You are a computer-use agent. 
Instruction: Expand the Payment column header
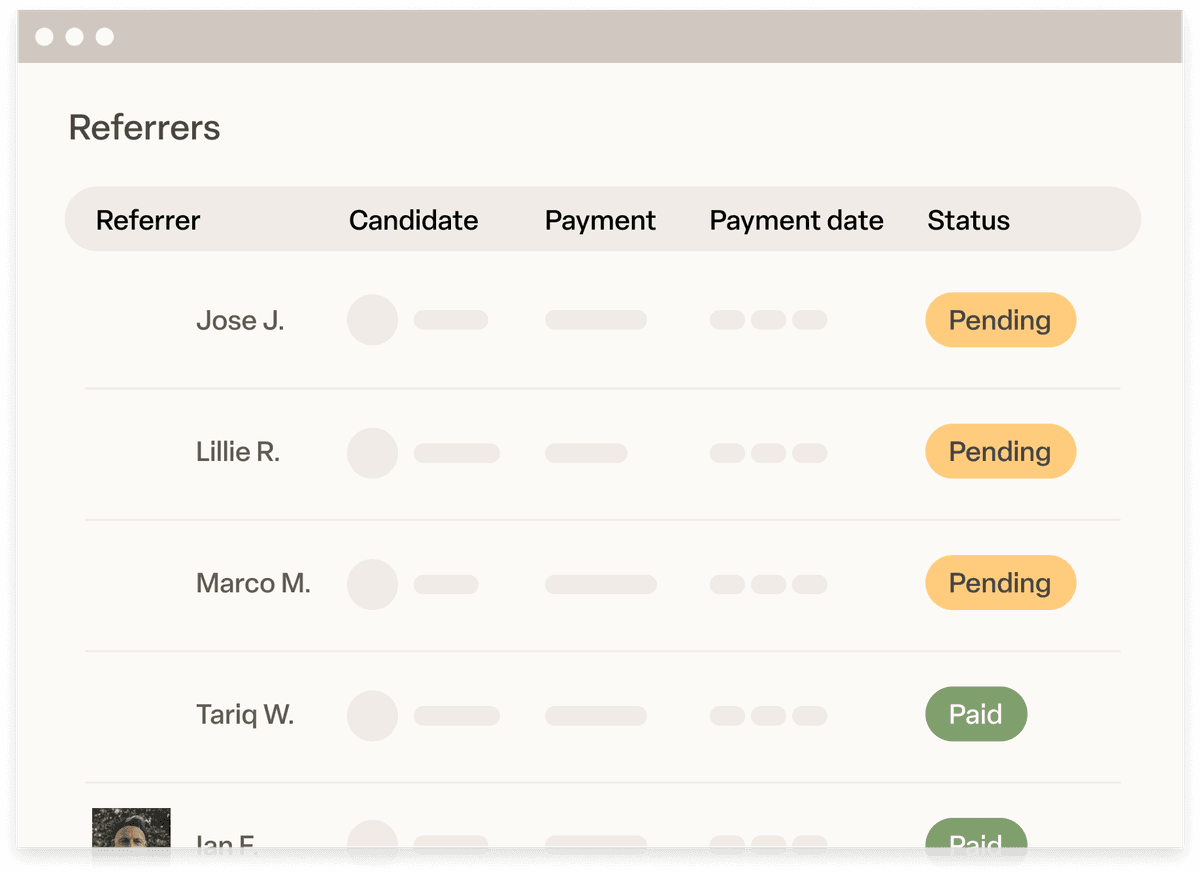[600, 220]
